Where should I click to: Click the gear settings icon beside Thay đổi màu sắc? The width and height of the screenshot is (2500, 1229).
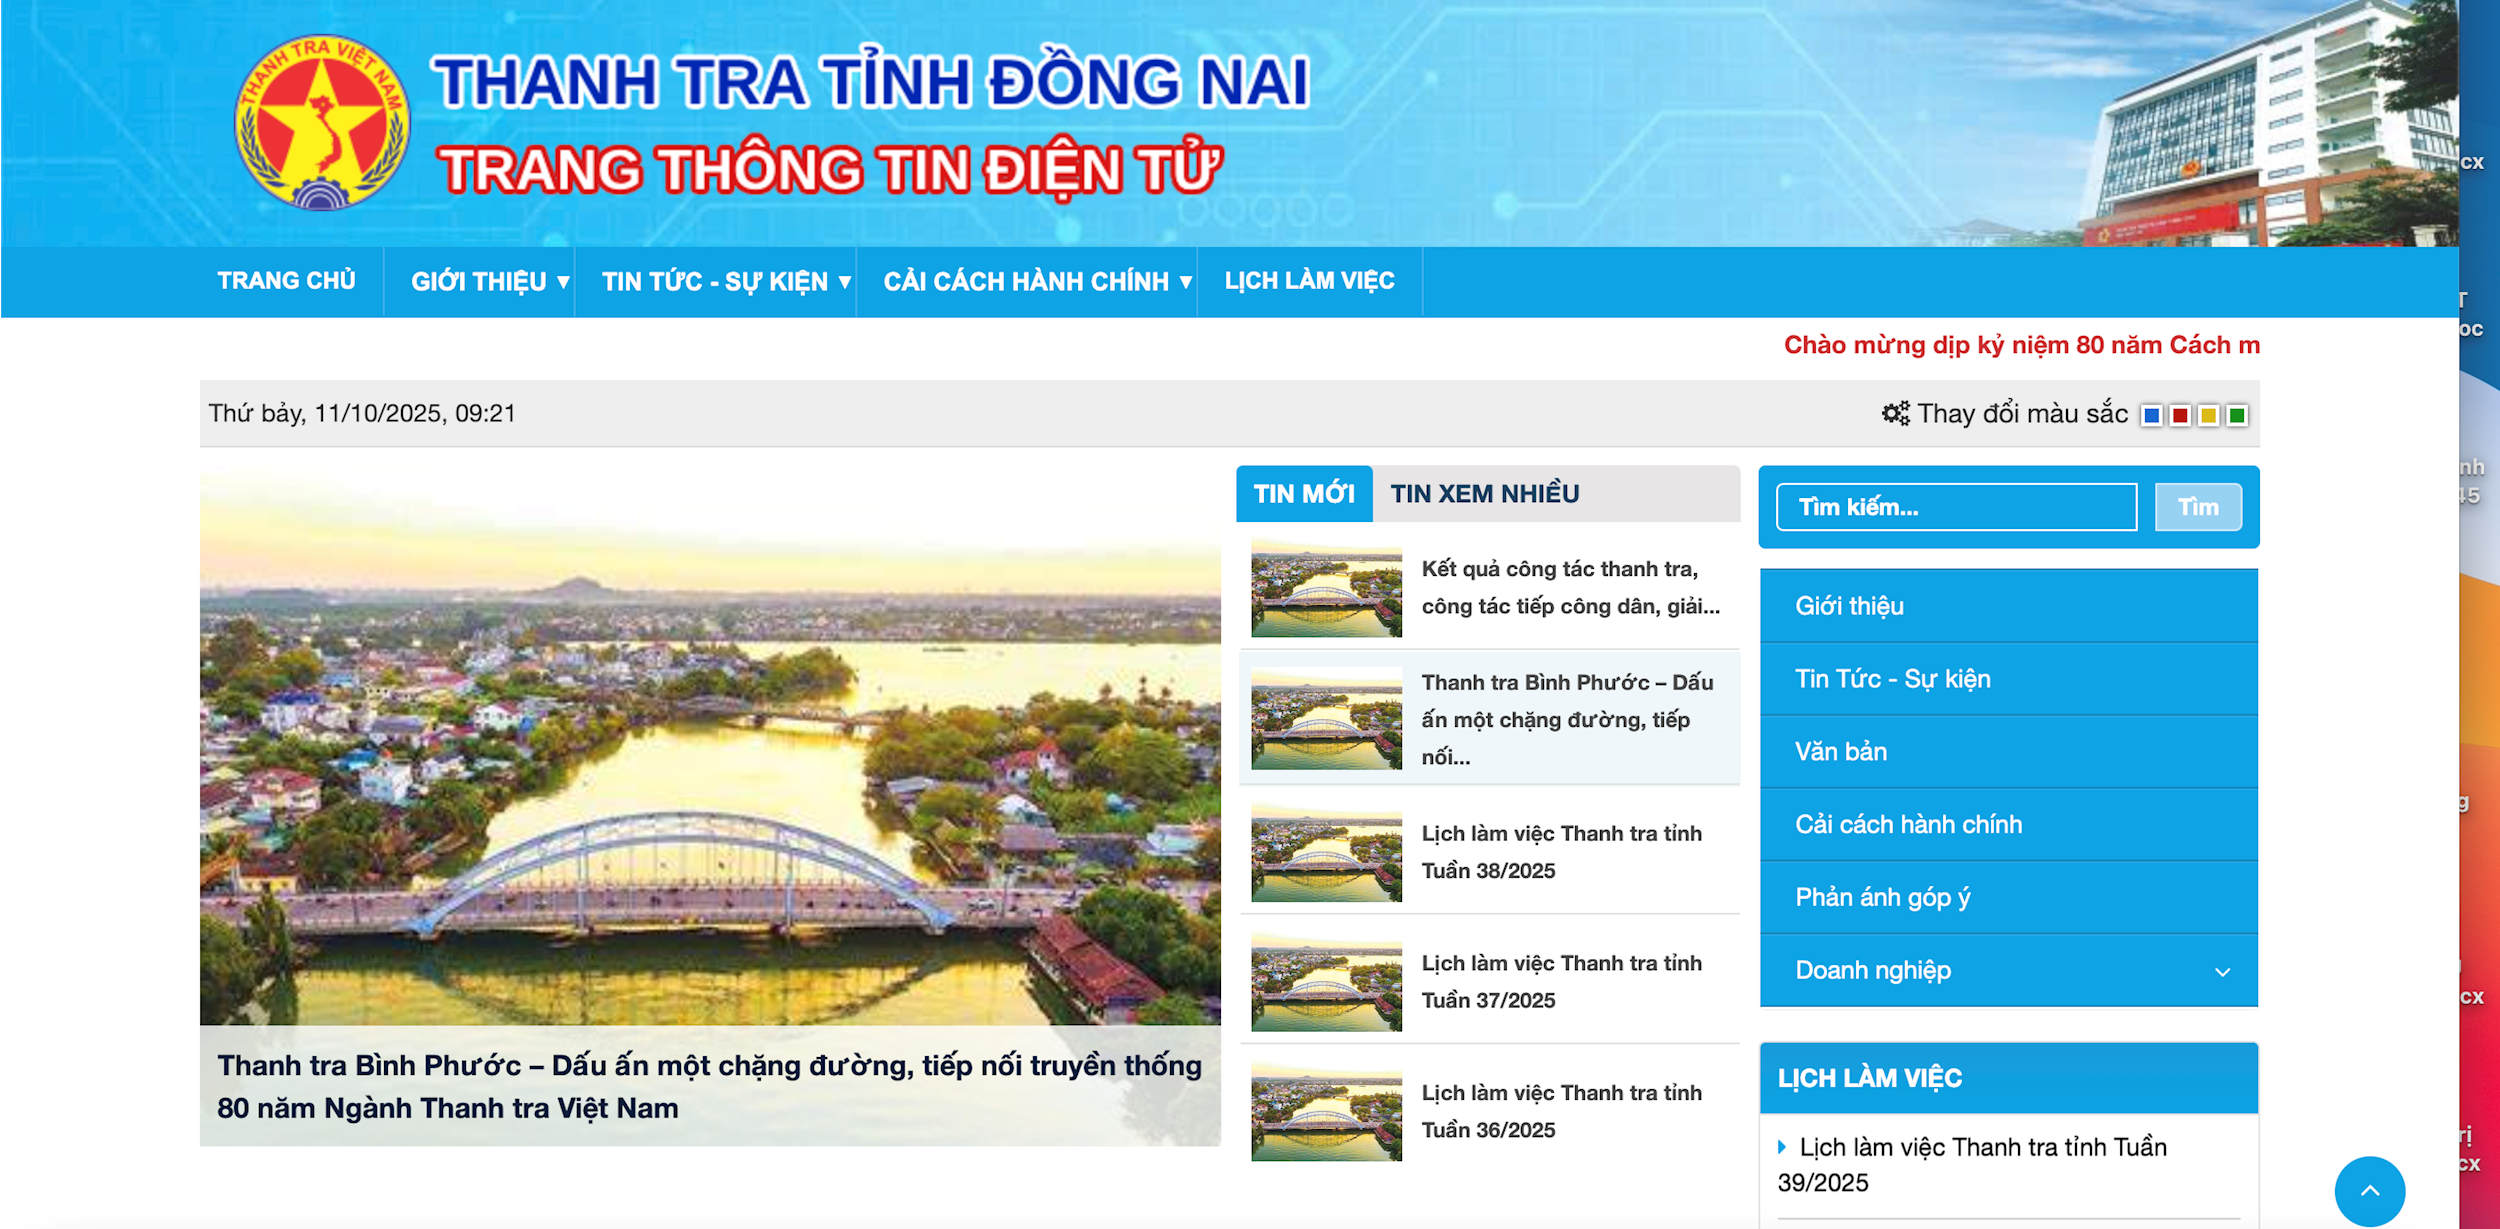(x=1895, y=413)
